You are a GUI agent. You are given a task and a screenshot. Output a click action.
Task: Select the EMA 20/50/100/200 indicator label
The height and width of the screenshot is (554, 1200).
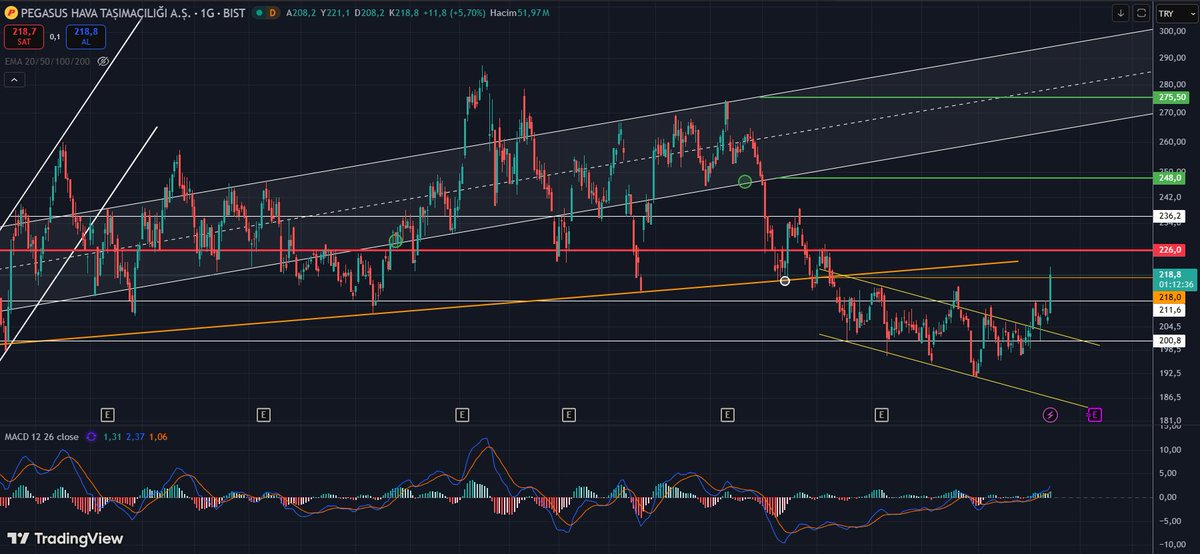(x=45, y=62)
